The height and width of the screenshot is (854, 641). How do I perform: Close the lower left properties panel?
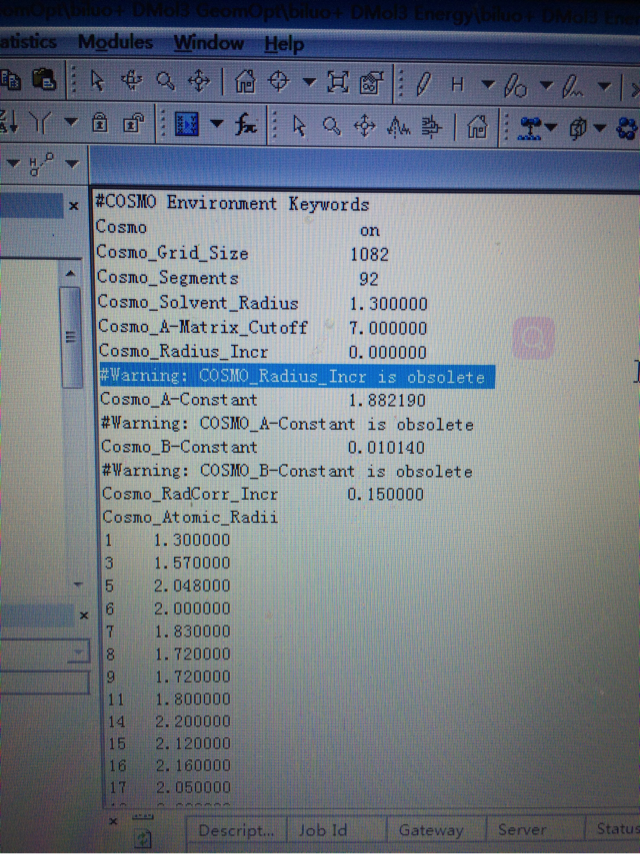(x=84, y=615)
